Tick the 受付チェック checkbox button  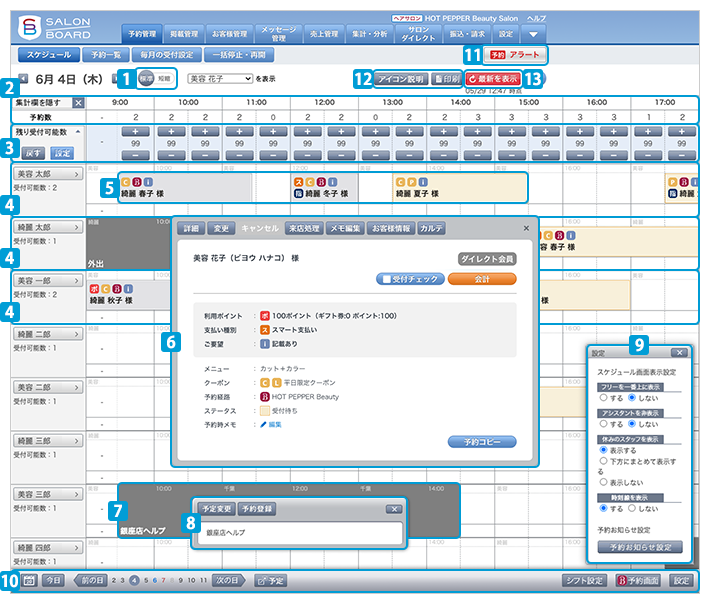409,279
